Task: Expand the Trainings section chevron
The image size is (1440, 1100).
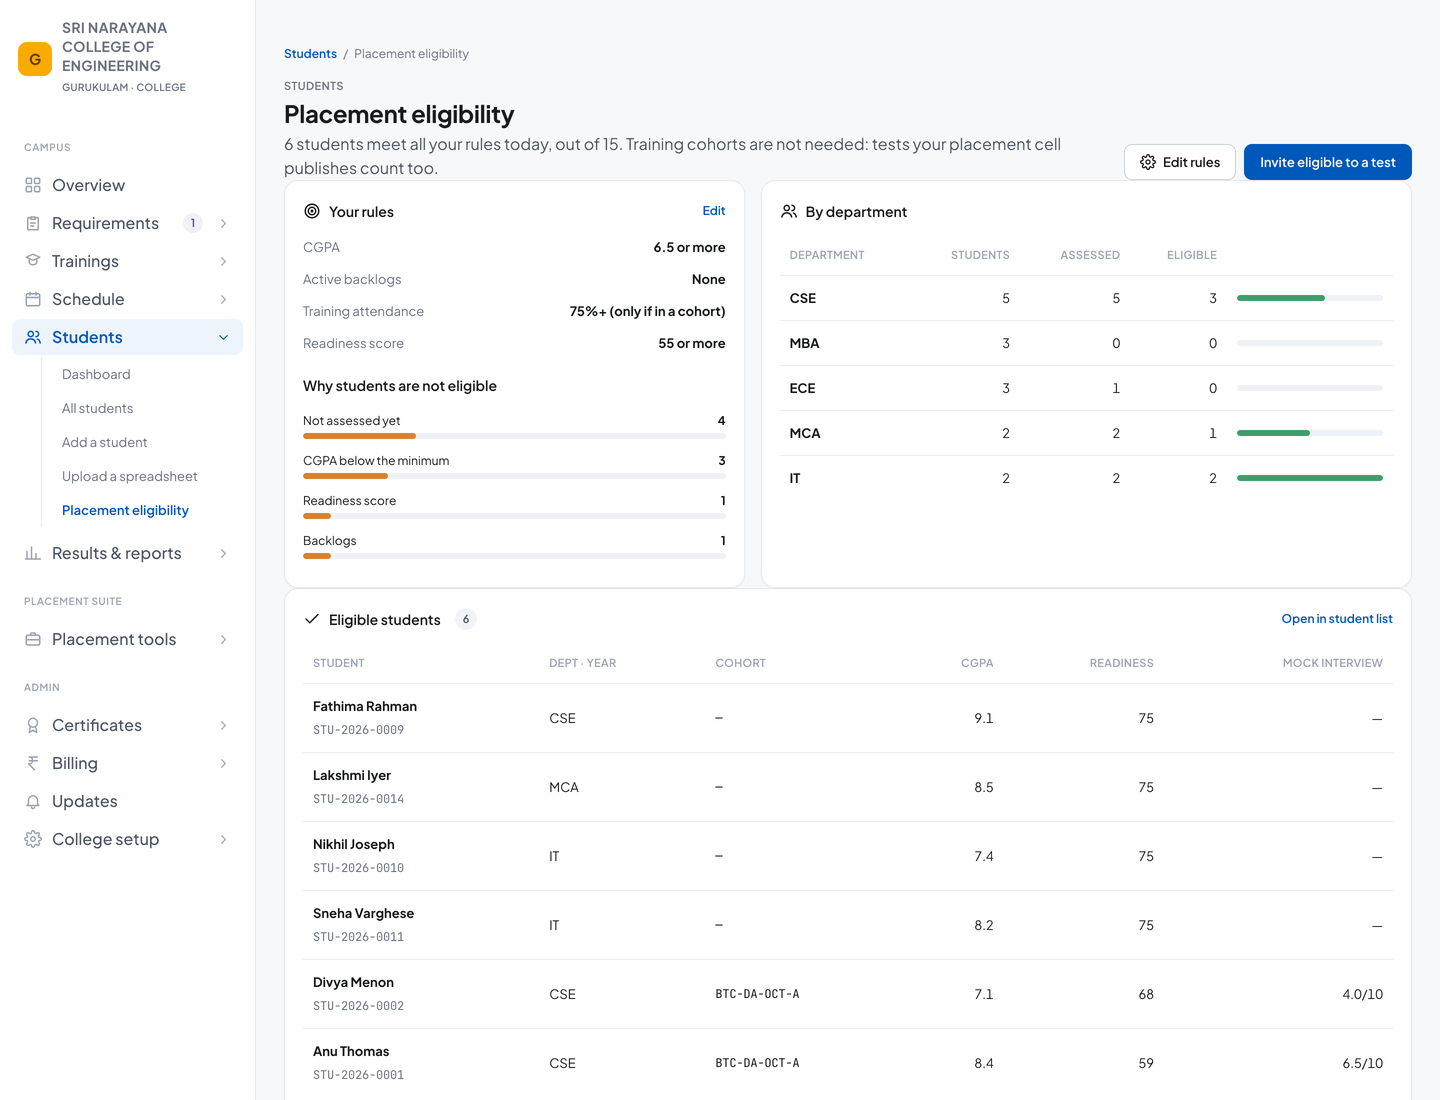Action: pos(223,261)
